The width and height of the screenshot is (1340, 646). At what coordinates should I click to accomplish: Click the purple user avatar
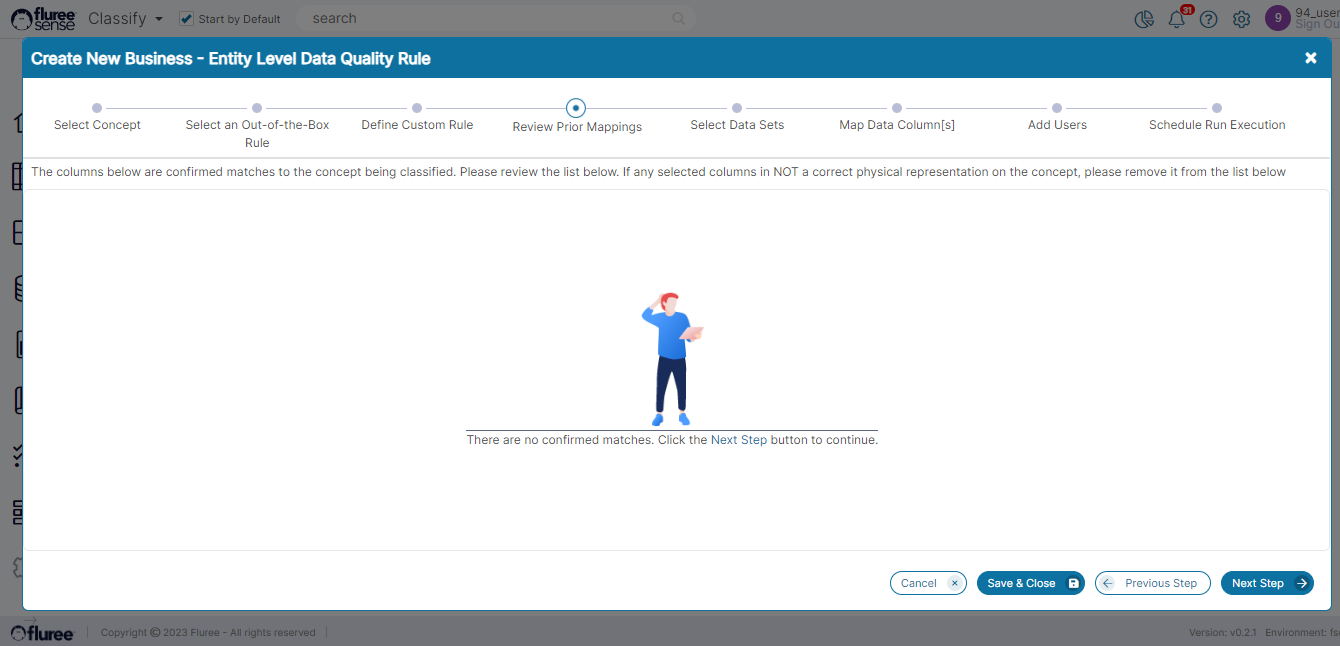(1277, 18)
